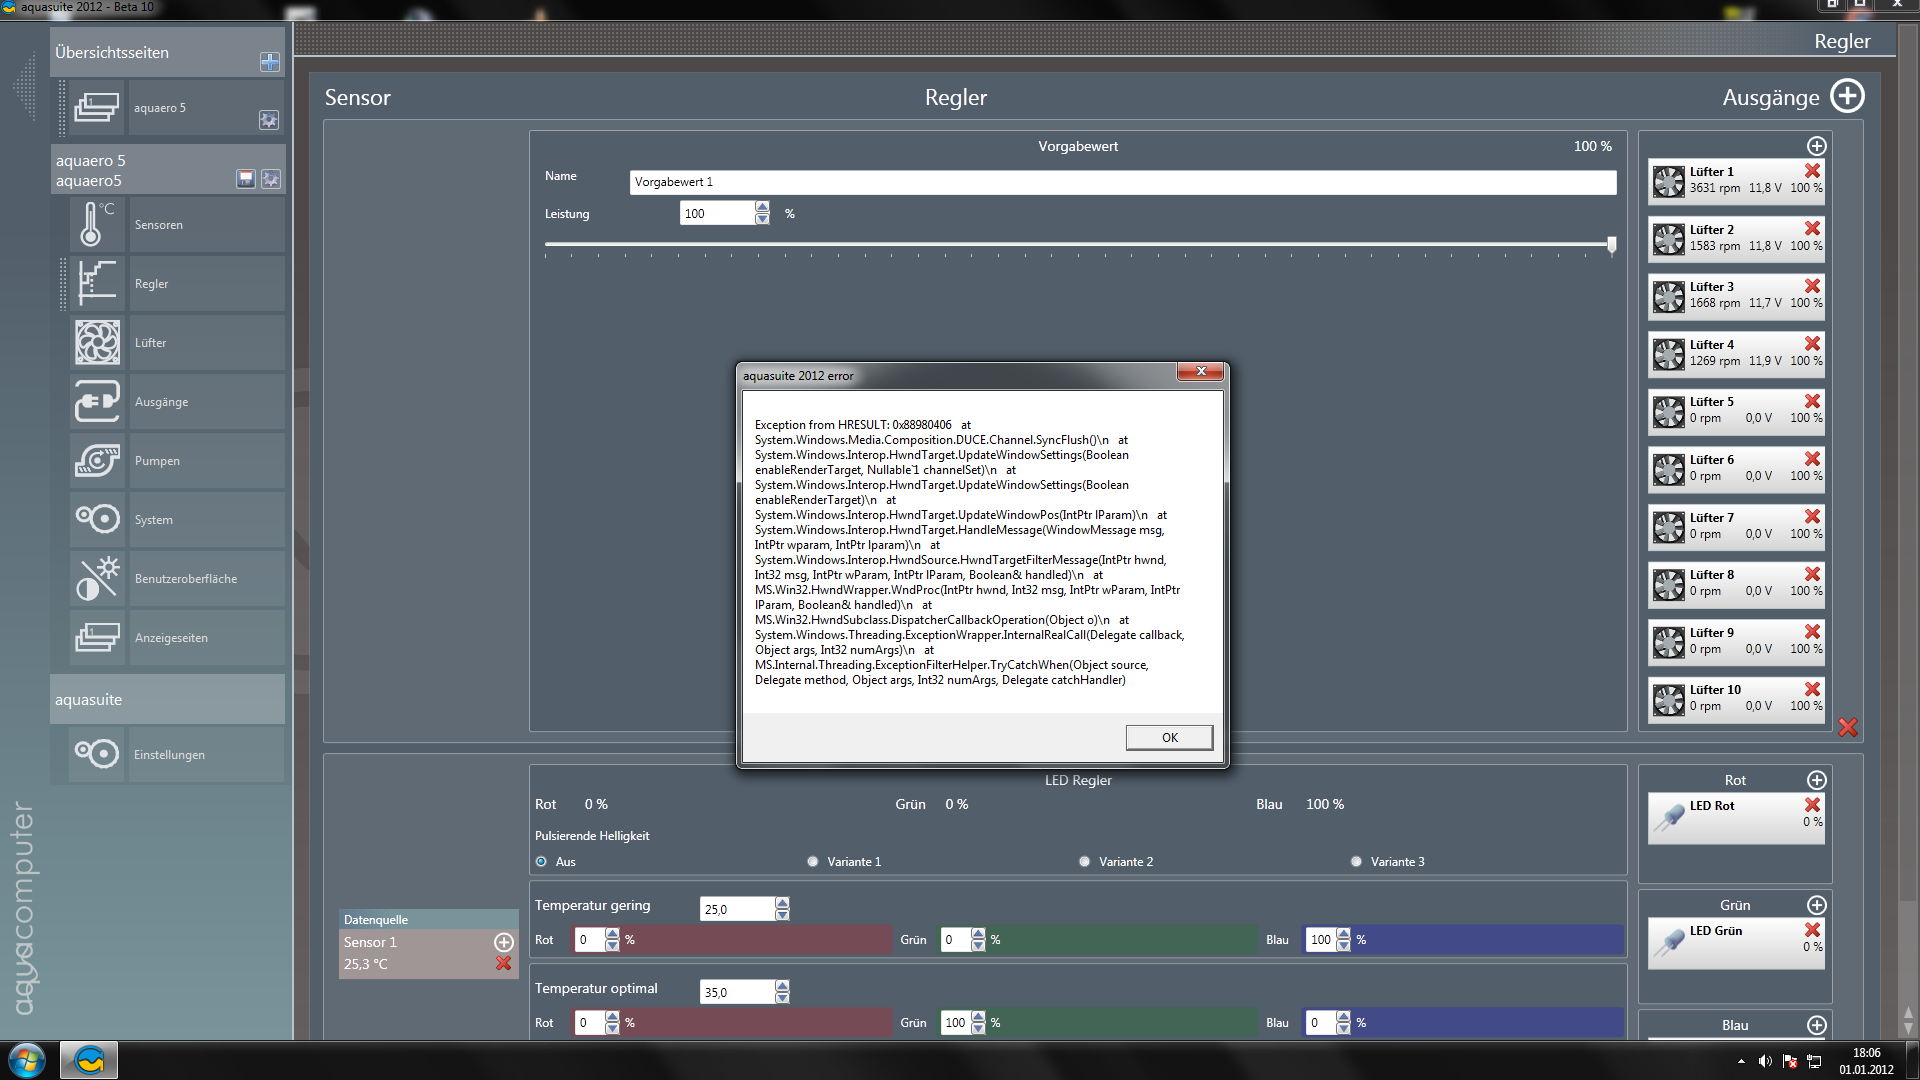Open the Sensoren thermometer icon
Viewport: 1920px width, 1080px height.
pyautogui.click(x=96, y=224)
